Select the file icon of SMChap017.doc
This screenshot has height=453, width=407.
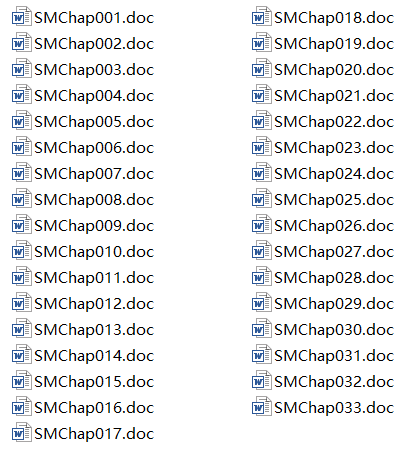pyautogui.click(x=22, y=433)
